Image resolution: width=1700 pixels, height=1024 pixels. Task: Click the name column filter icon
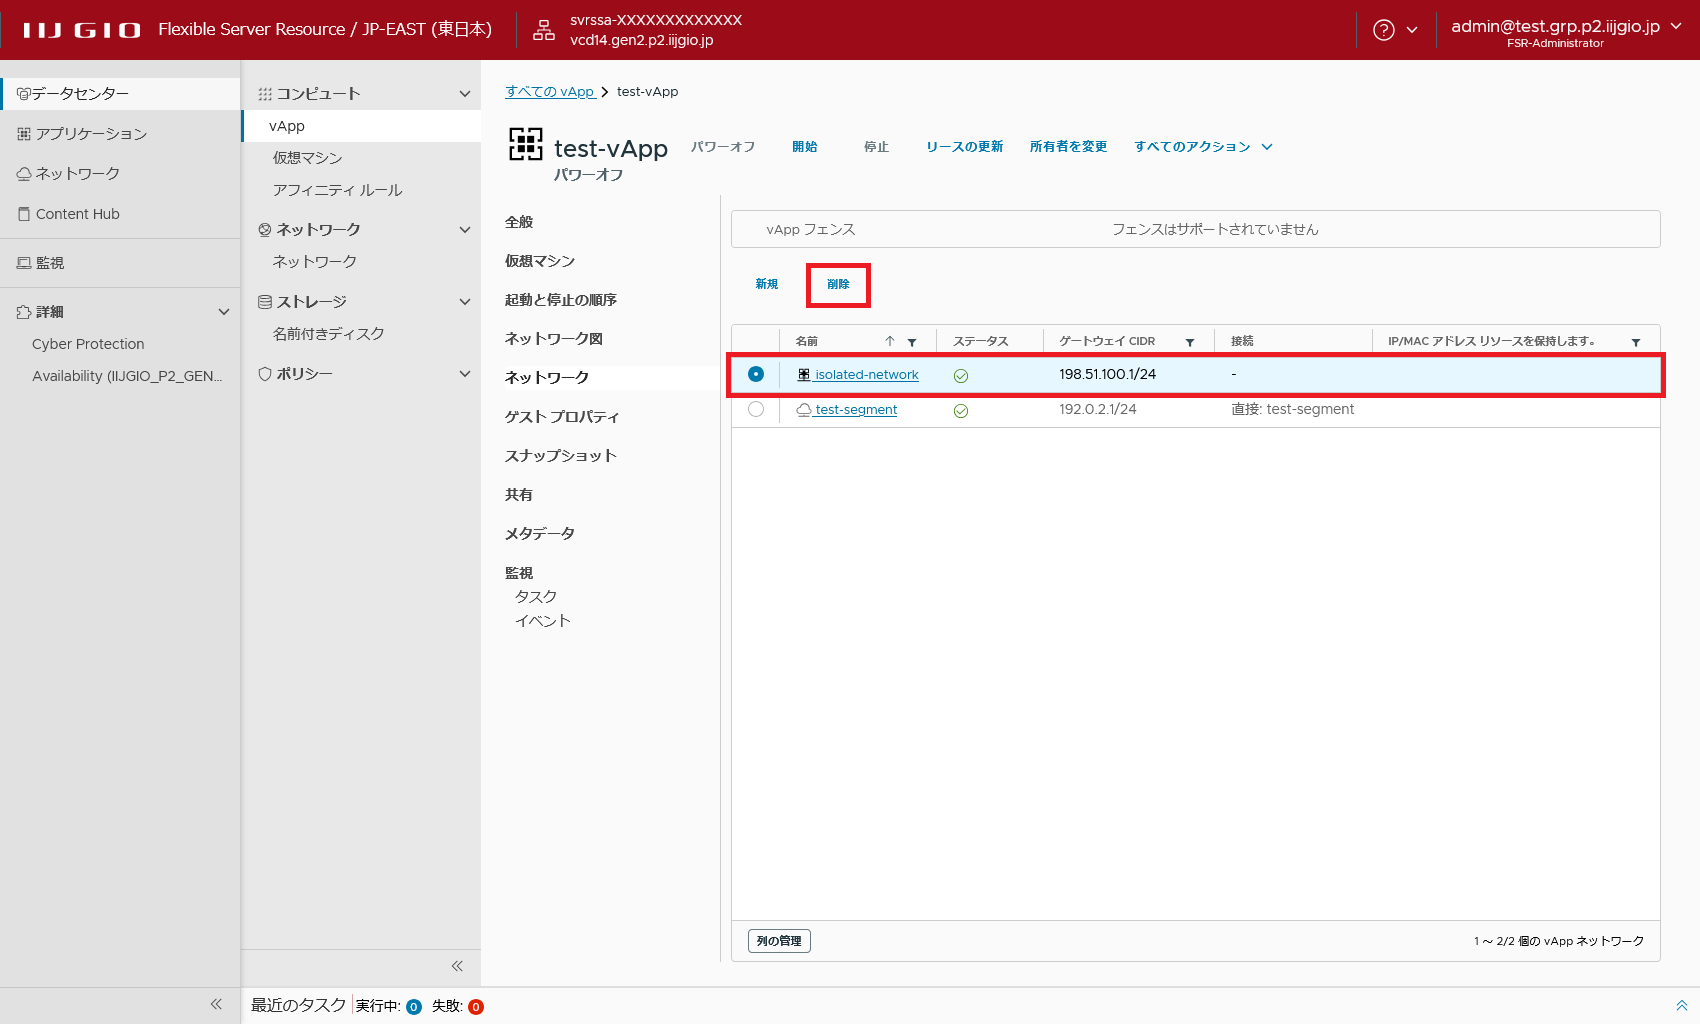click(x=912, y=342)
